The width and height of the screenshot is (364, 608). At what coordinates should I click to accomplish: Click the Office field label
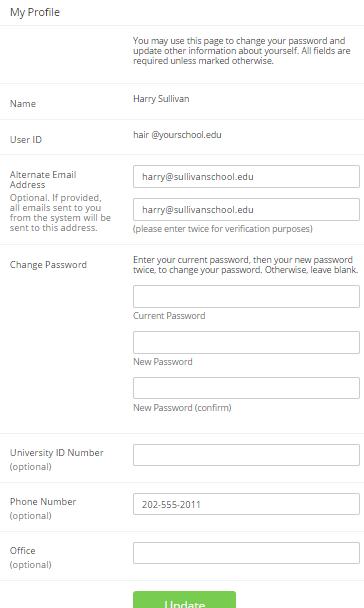click(x=22, y=551)
